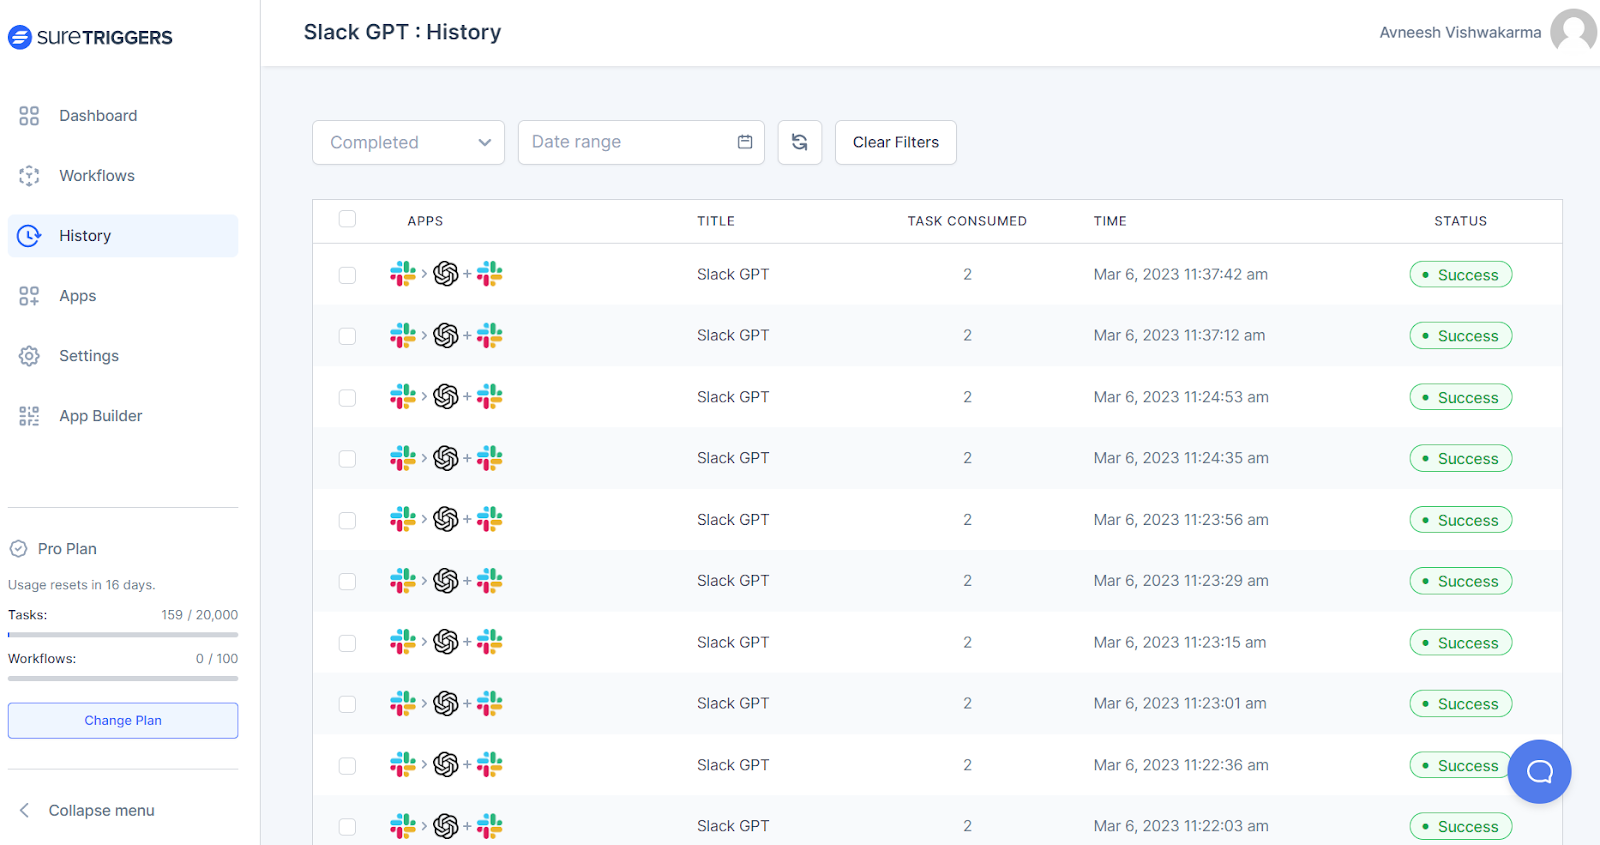Check the row for 11:24:35 am
This screenshot has height=845, width=1600.
(x=347, y=459)
